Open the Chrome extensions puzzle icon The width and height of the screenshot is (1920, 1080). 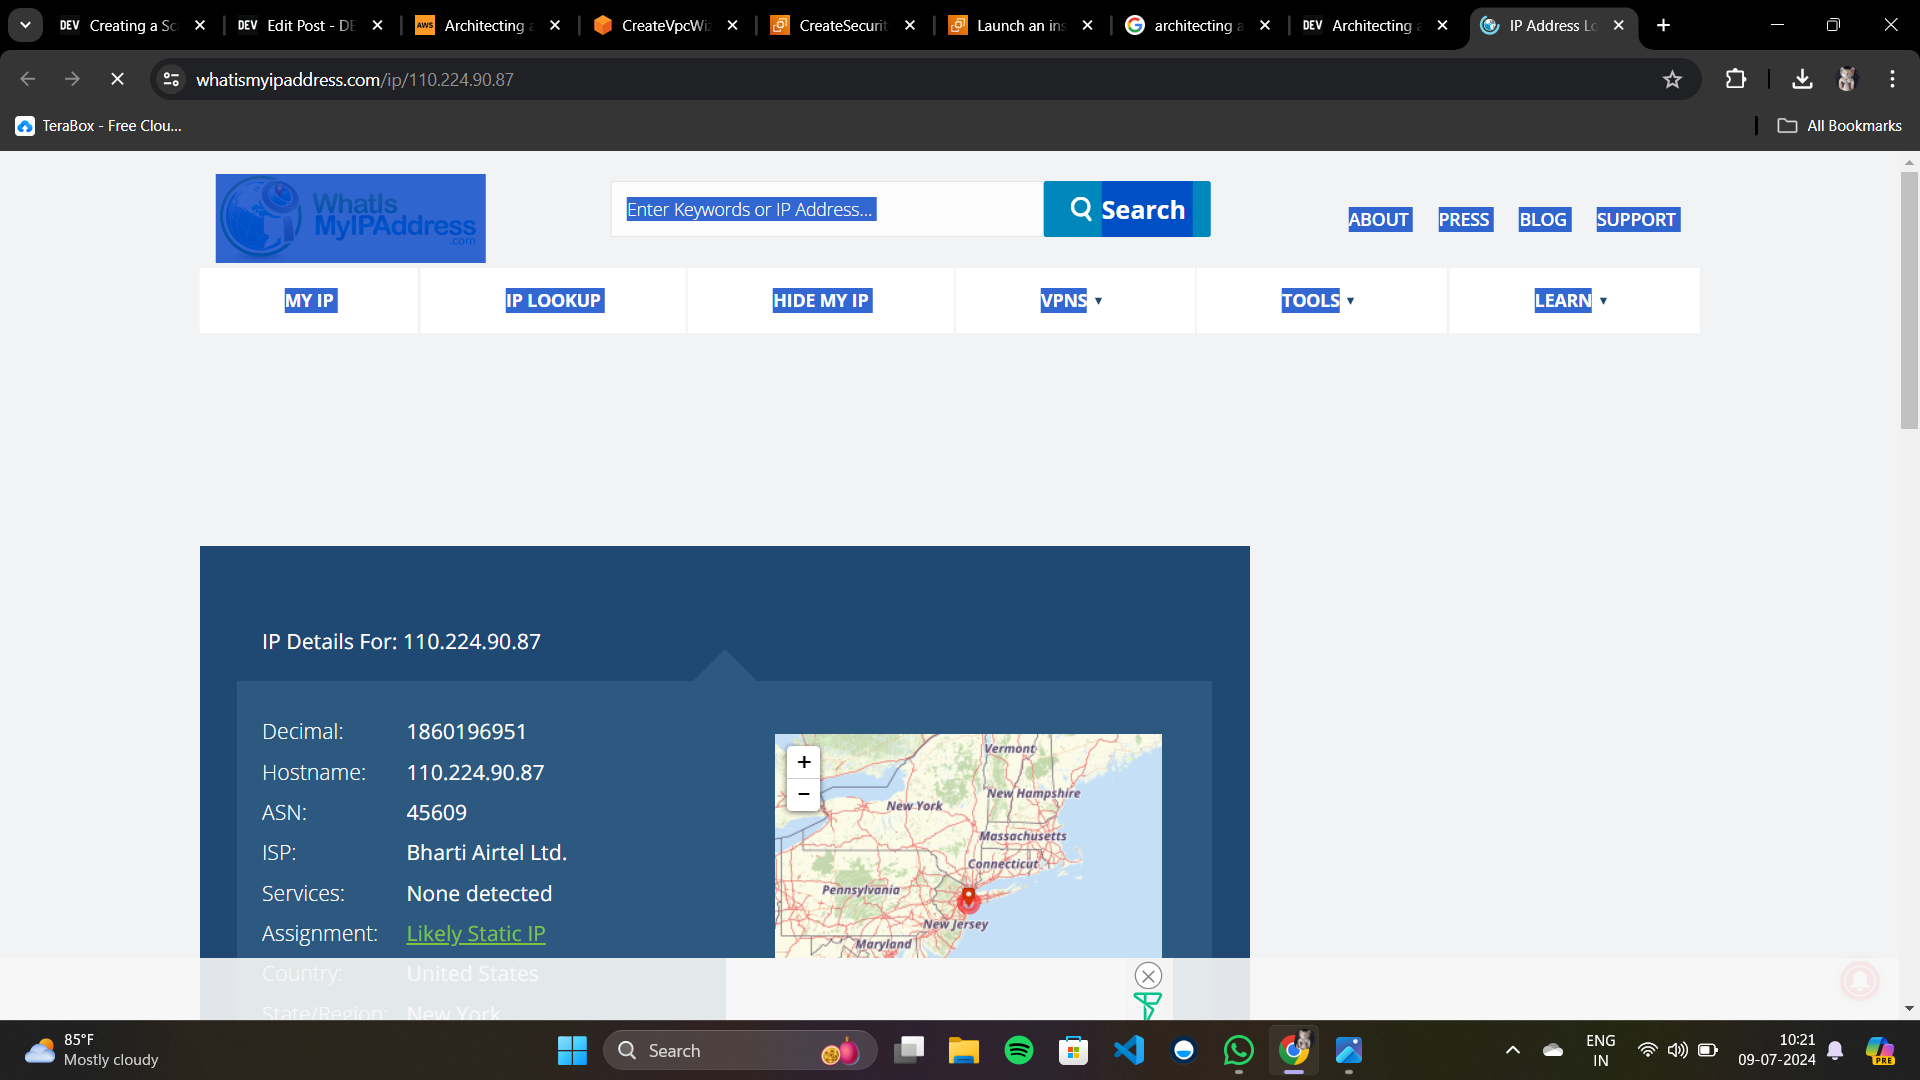1736,80
